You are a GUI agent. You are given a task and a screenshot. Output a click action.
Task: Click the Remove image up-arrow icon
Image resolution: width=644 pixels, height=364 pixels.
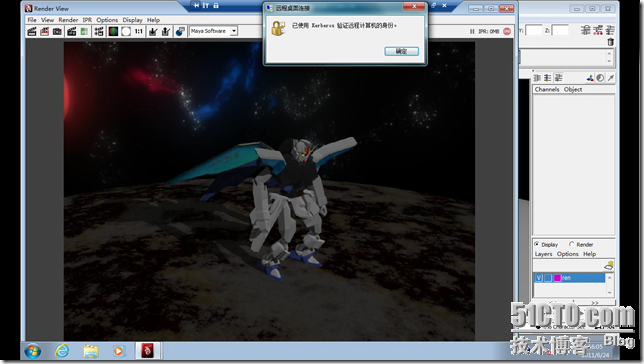click(166, 31)
